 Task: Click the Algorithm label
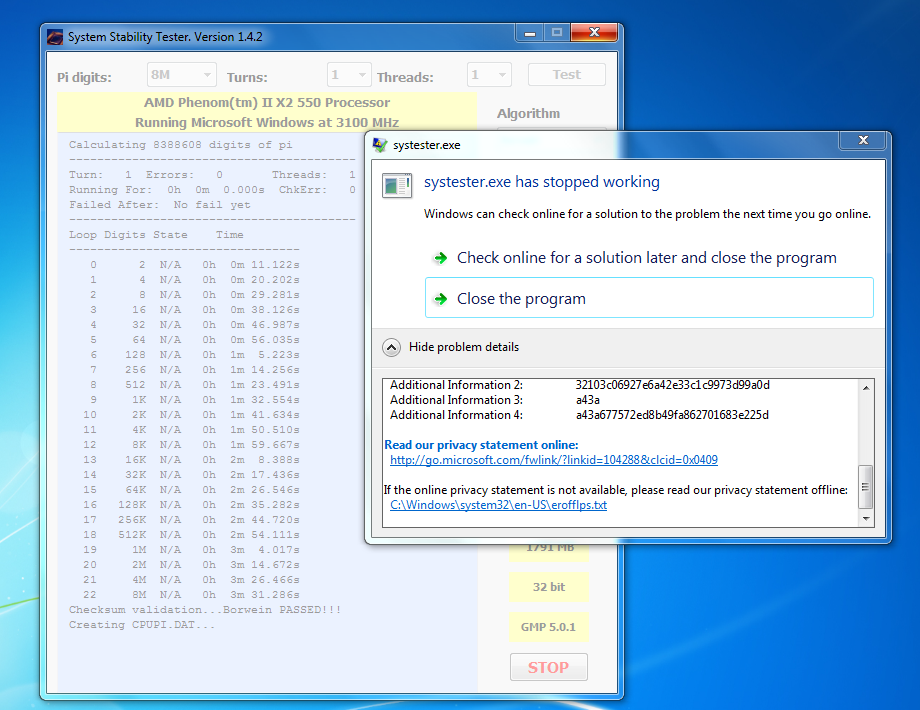click(x=528, y=114)
